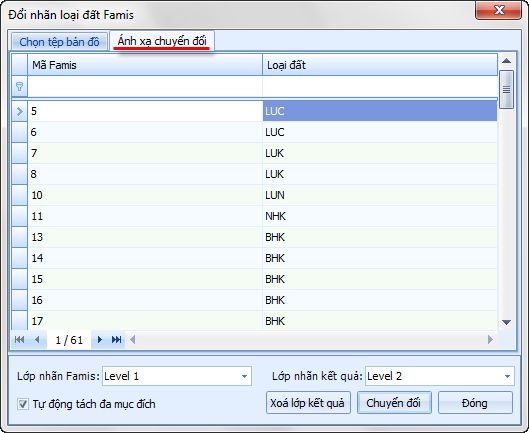Image resolution: width=529 pixels, height=433 pixels.
Task: Click the vertical scrollbar thumb
Action: pos(506,89)
